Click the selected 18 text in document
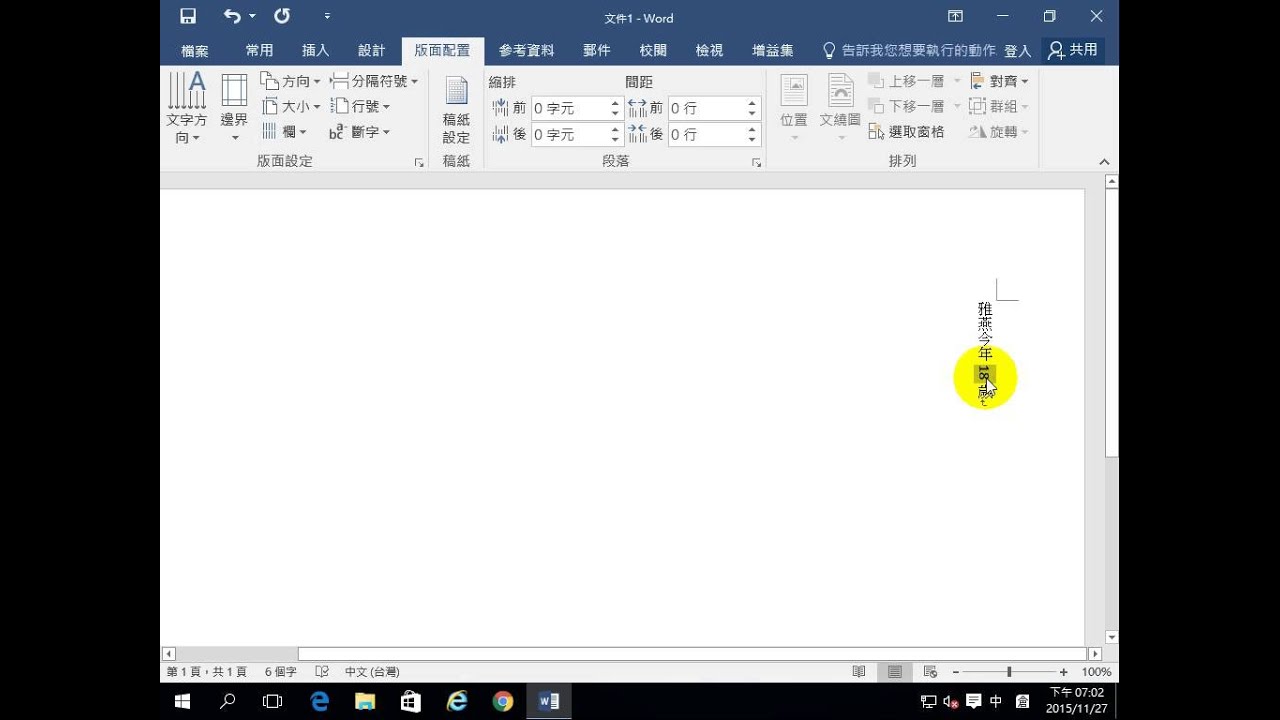1280x720 pixels. [984, 374]
